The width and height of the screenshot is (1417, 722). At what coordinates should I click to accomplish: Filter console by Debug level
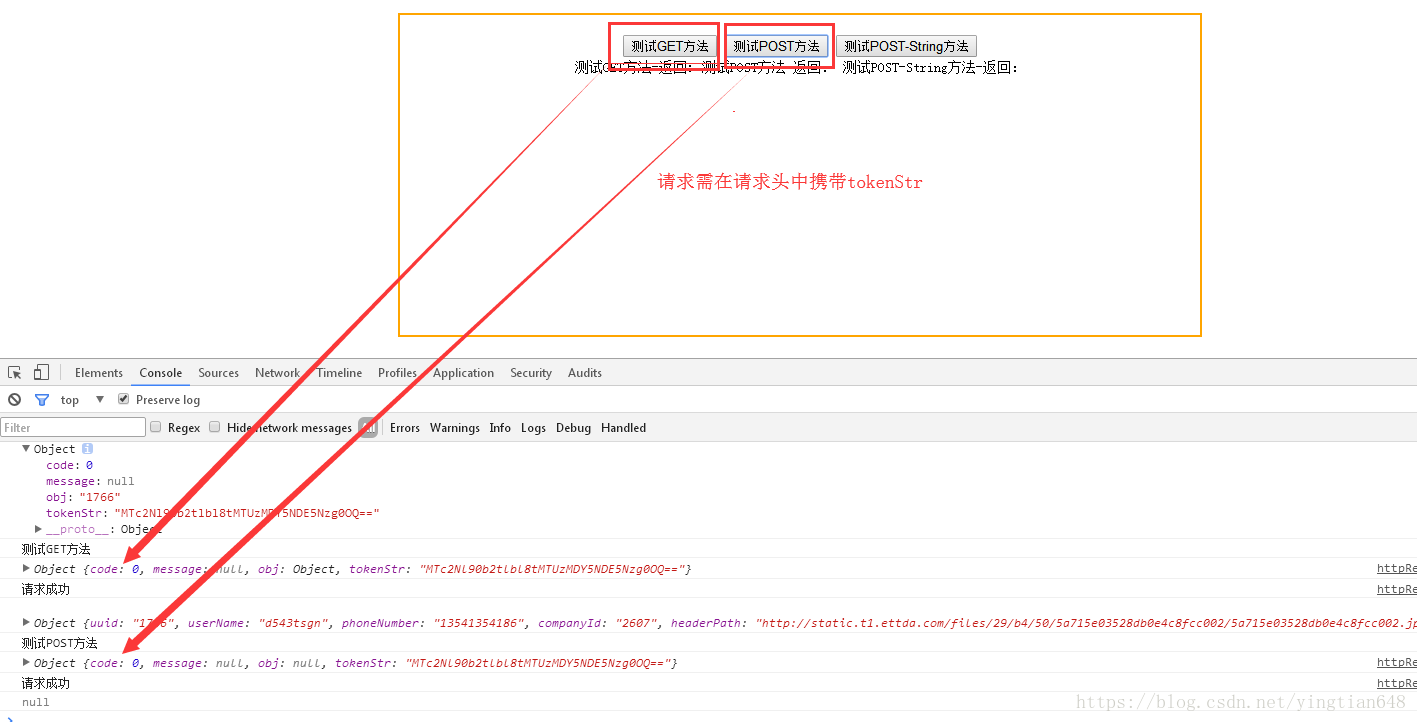573,428
